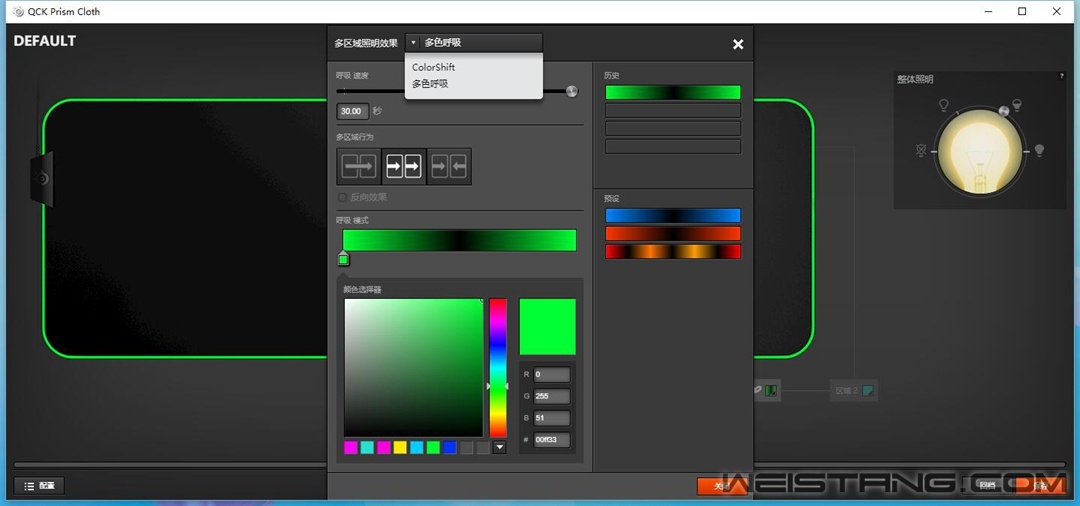Click the orange 关闭 button
The width and height of the screenshot is (1080, 506).
(x=722, y=486)
